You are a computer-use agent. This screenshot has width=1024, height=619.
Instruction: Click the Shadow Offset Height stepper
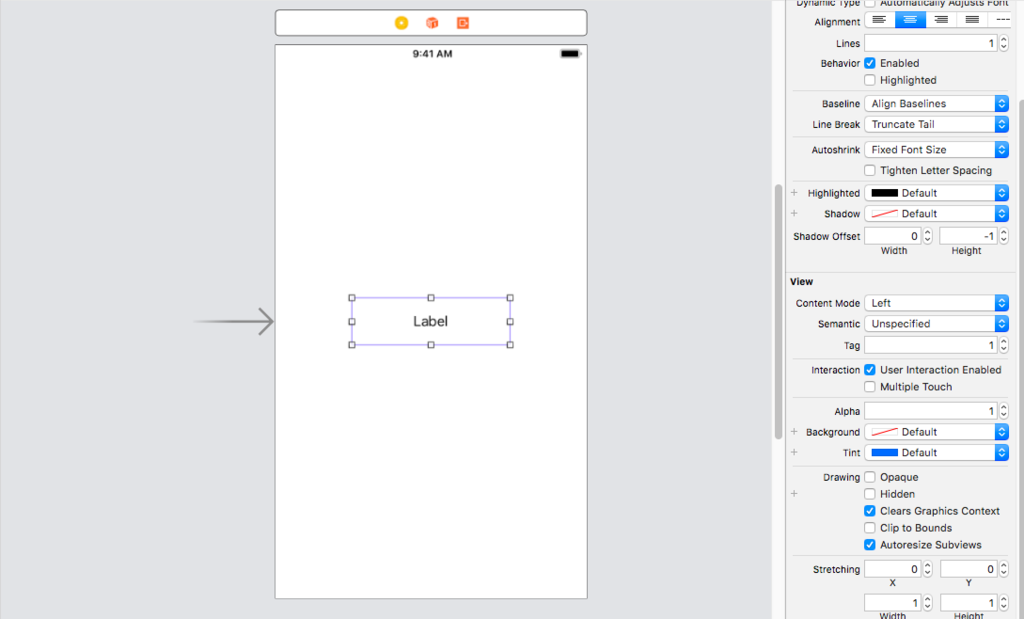point(1004,236)
